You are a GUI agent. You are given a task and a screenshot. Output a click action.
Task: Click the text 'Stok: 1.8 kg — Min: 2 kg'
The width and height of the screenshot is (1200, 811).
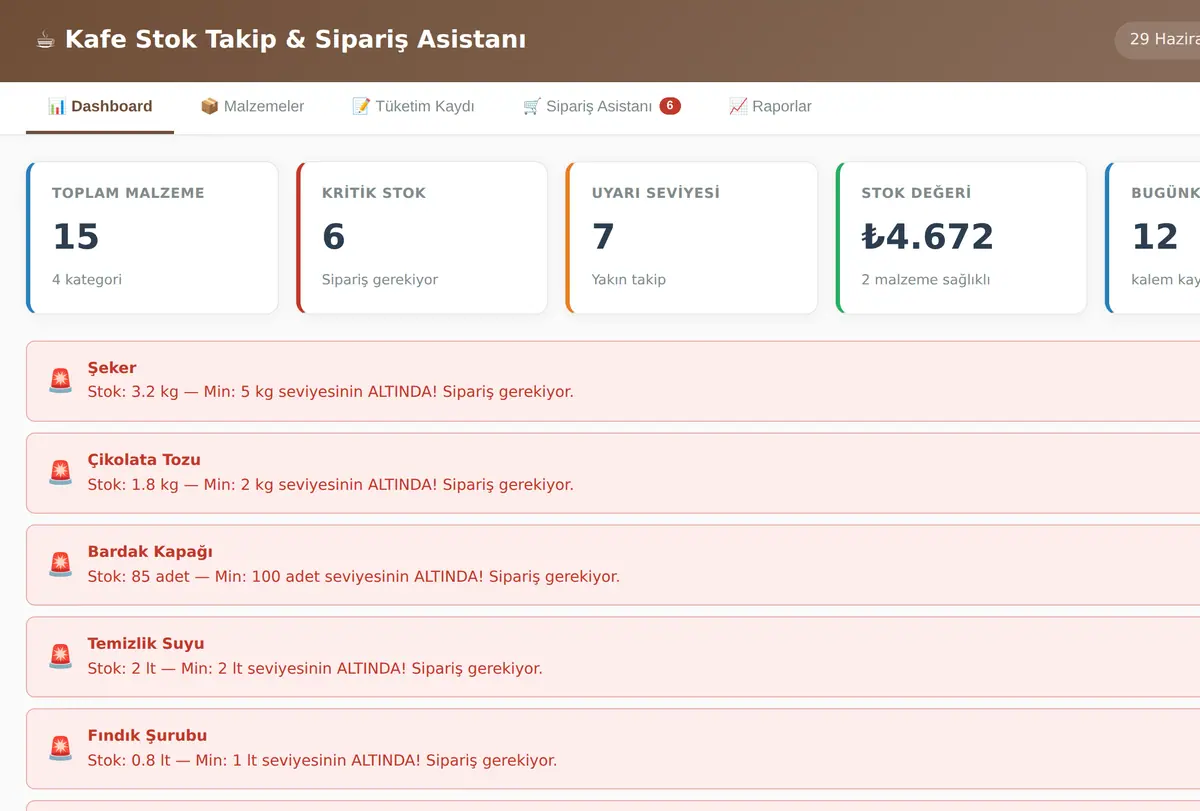tap(181, 485)
